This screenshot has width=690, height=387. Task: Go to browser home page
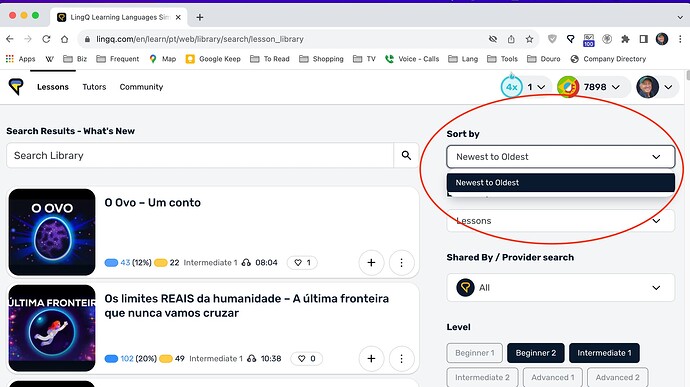[x=64, y=39]
